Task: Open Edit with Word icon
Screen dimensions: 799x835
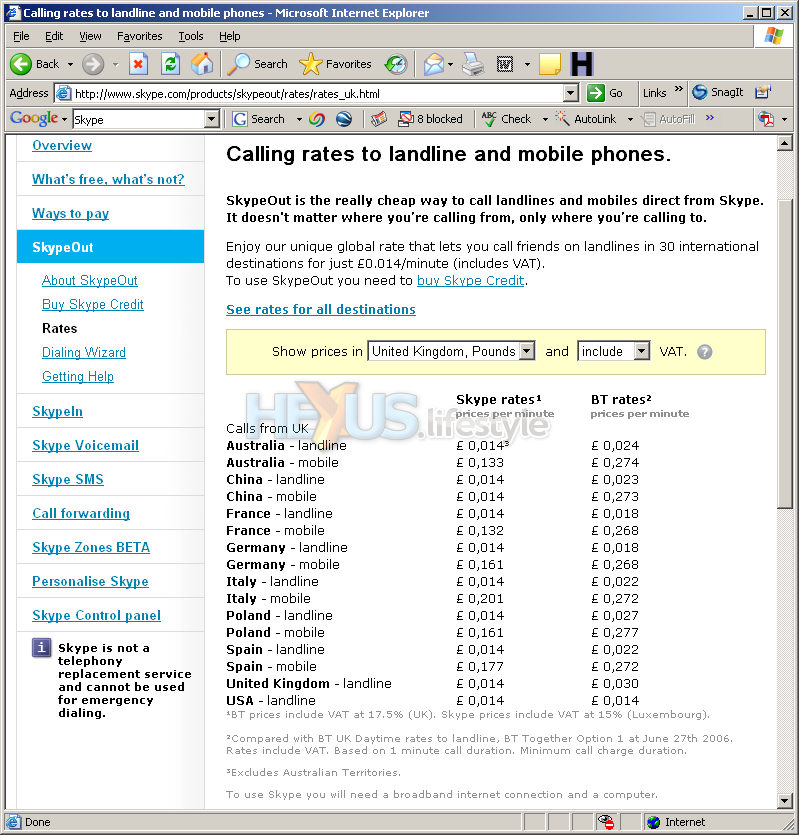Action: 504,64
